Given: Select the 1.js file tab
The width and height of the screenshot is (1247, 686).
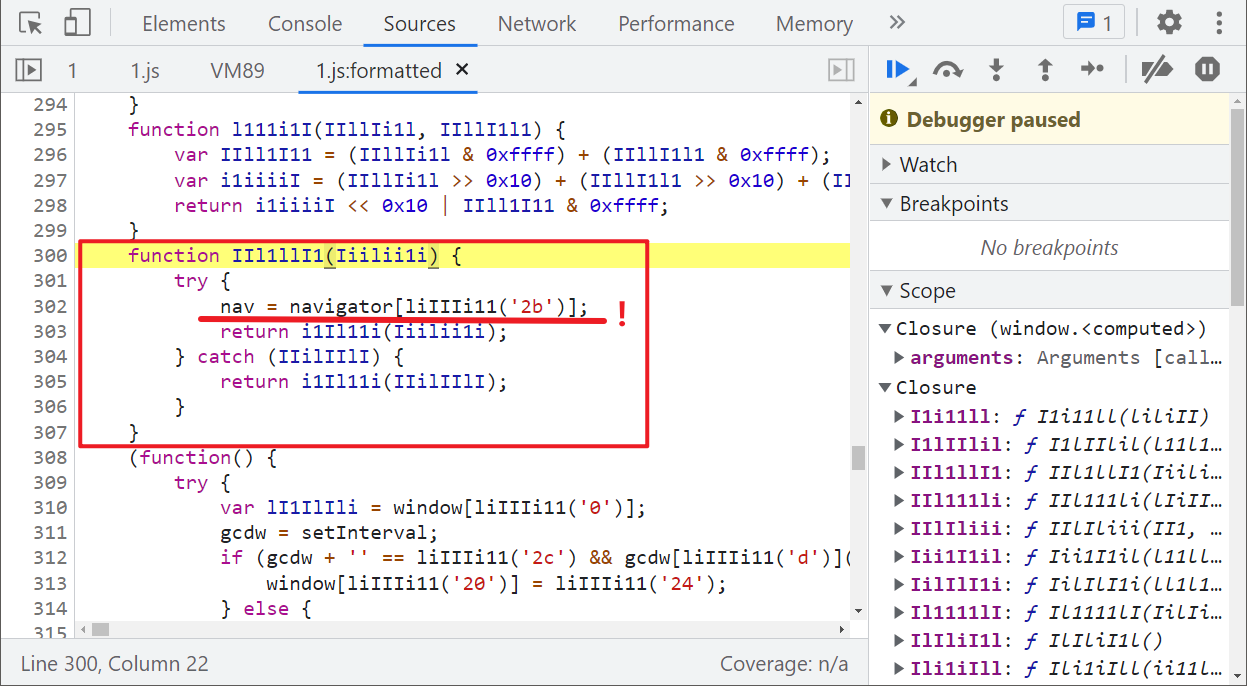Looking at the screenshot, I should point(145,71).
